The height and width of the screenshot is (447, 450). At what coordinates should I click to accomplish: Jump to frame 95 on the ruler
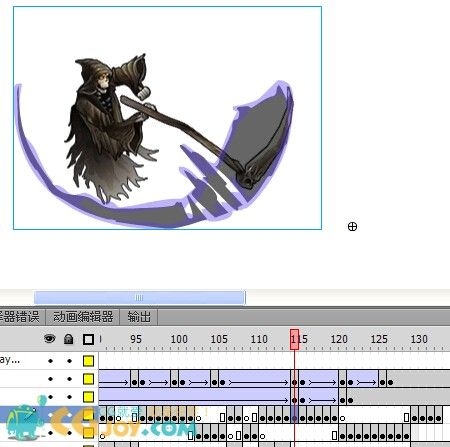pos(136,339)
